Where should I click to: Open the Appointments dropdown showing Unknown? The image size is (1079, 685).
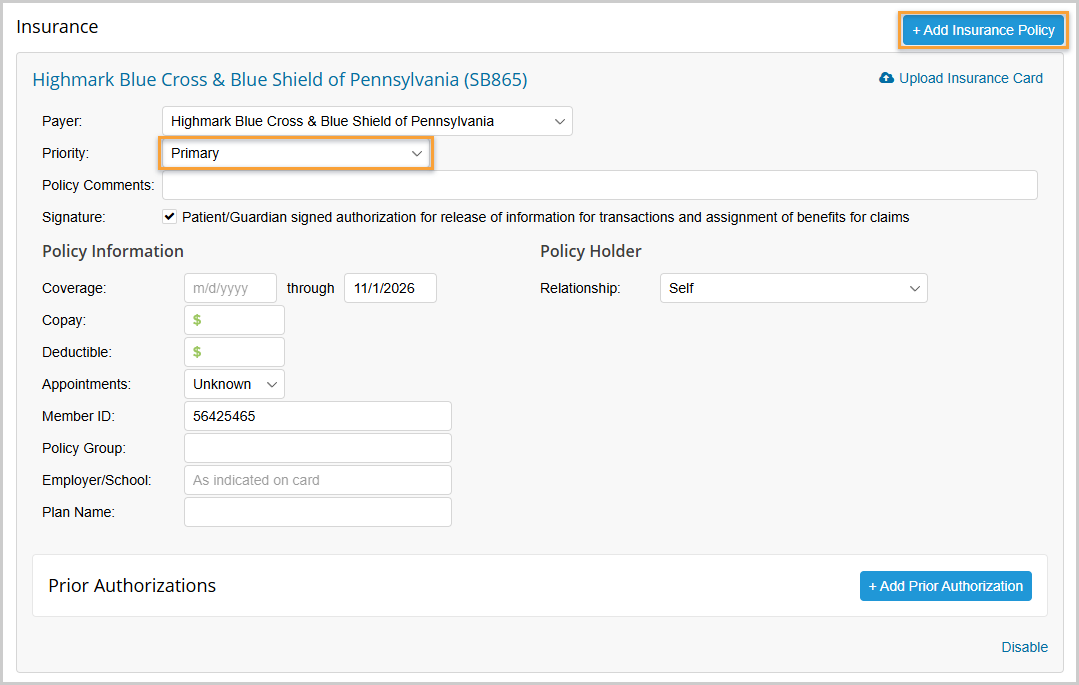pyautogui.click(x=234, y=384)
